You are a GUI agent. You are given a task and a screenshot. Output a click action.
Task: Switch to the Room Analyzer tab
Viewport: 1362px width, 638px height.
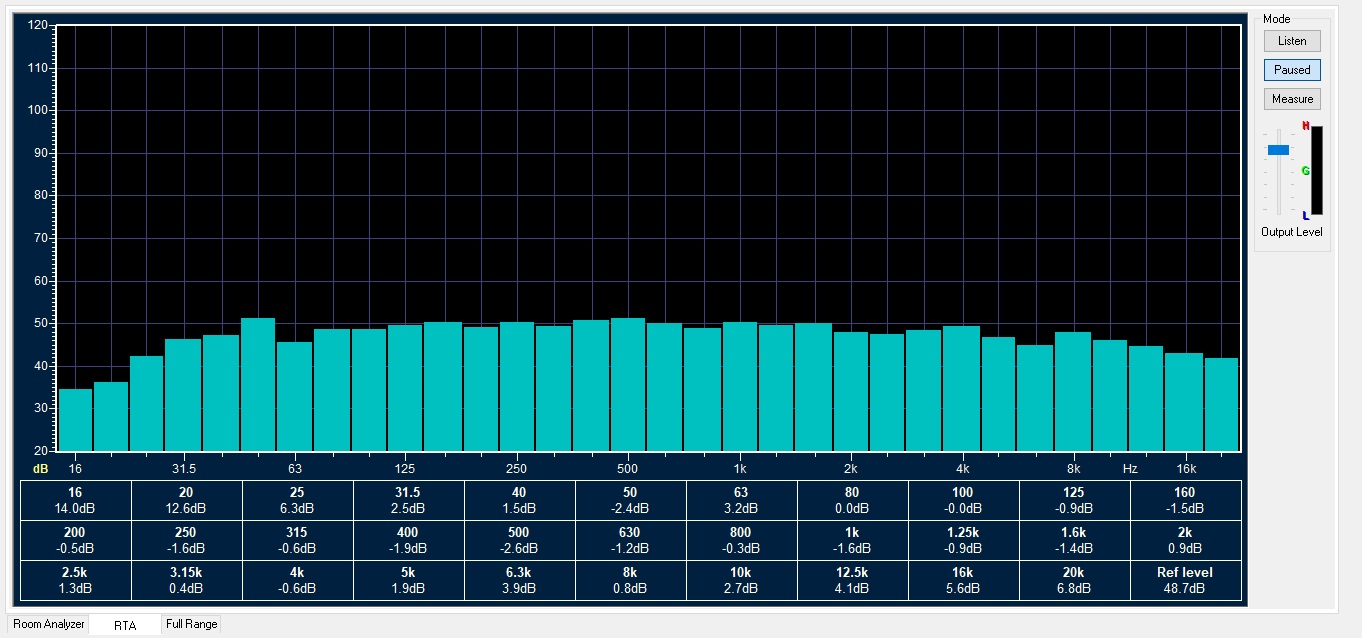coord(48,624)
